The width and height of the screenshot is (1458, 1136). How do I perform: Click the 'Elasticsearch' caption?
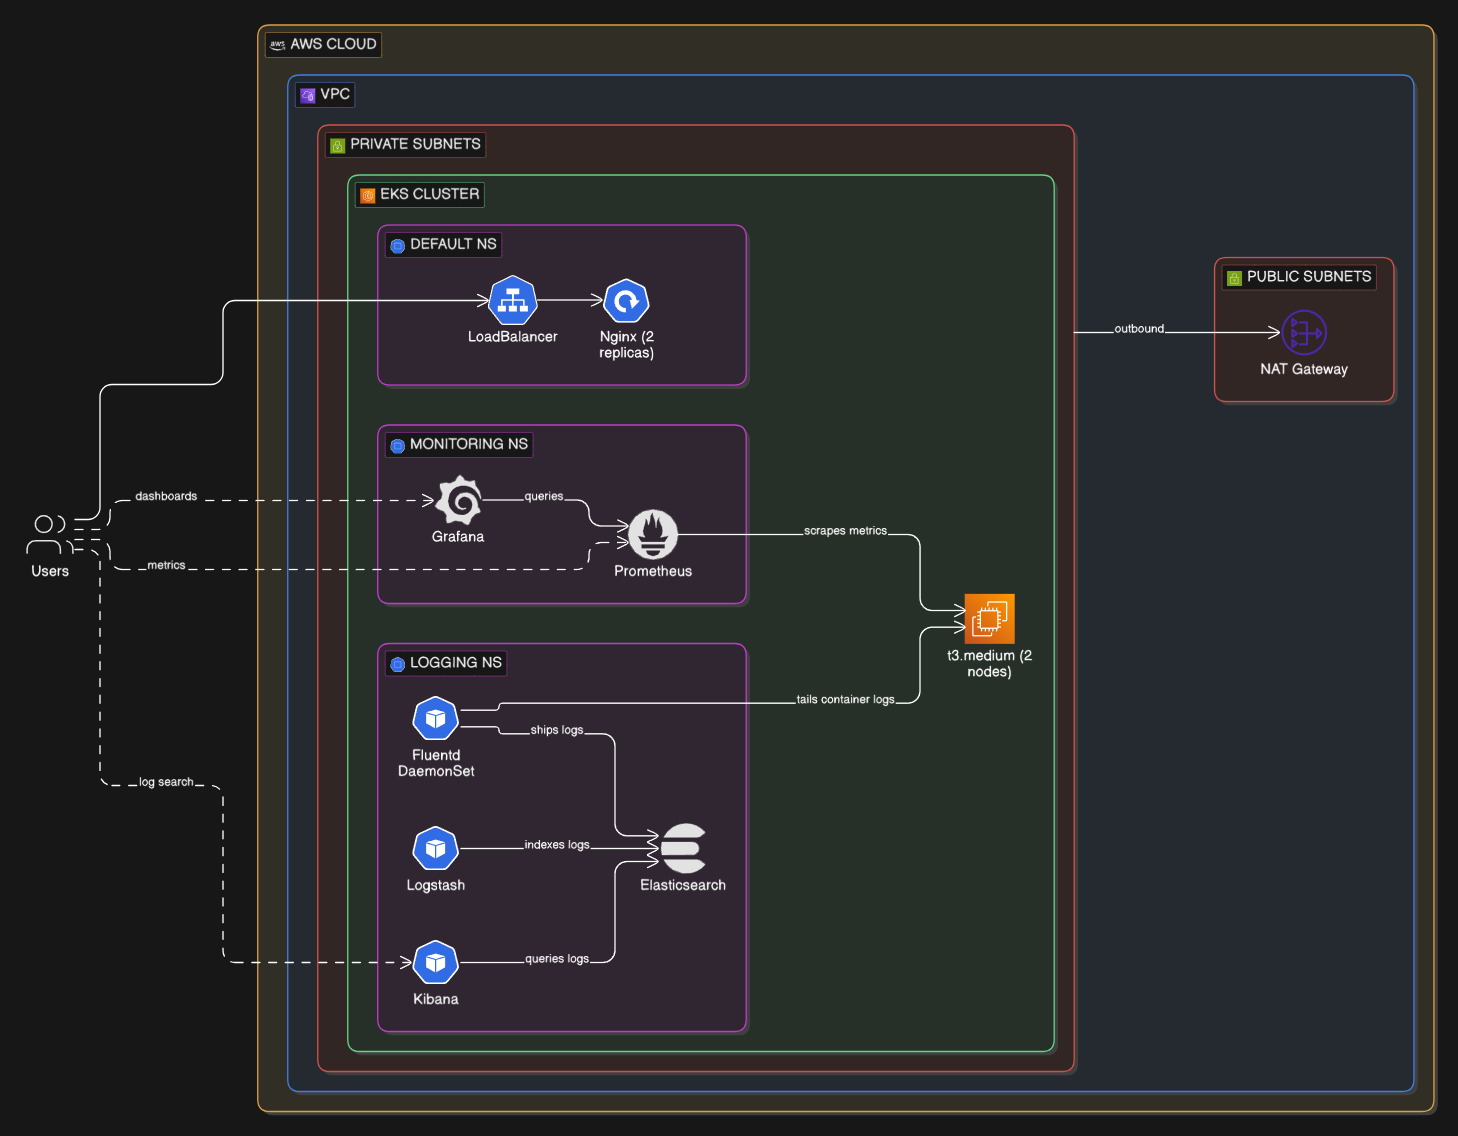tap(684, 885)
